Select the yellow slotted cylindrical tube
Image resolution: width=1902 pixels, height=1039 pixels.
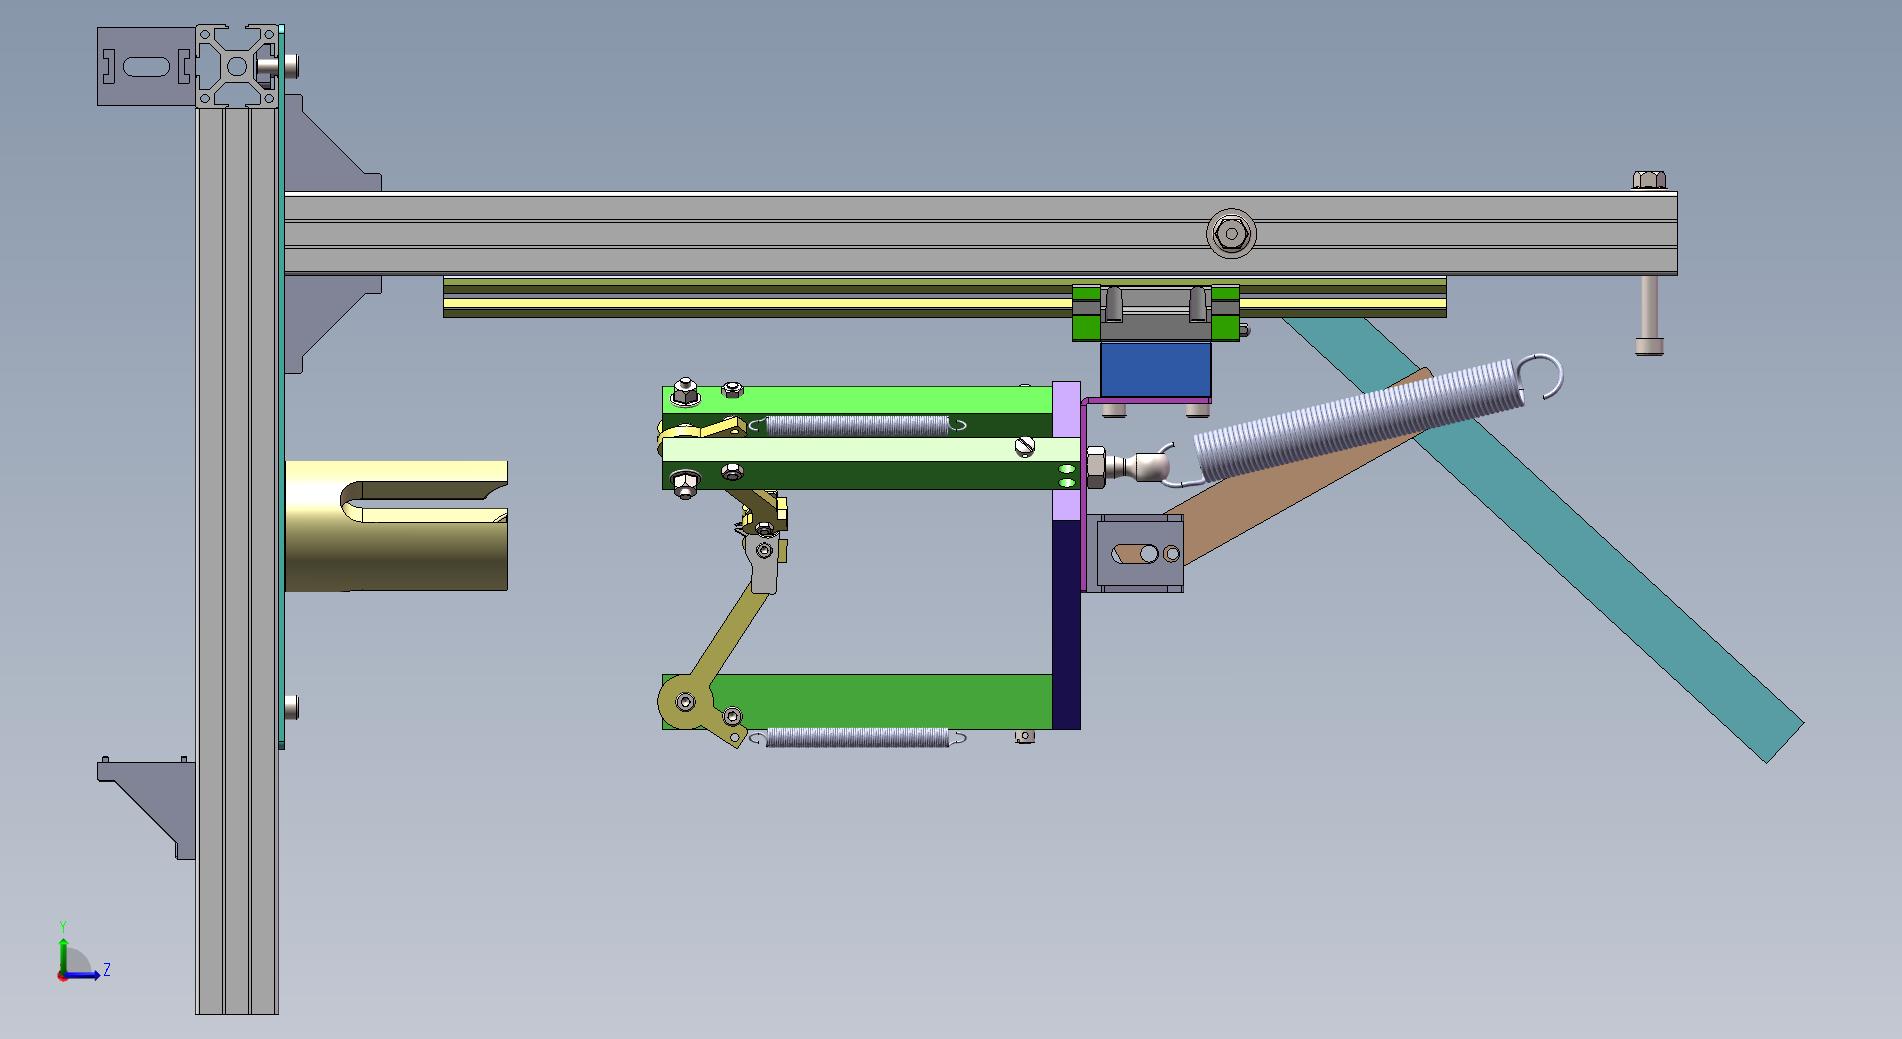pyautogui.click(x=396, y=525)
